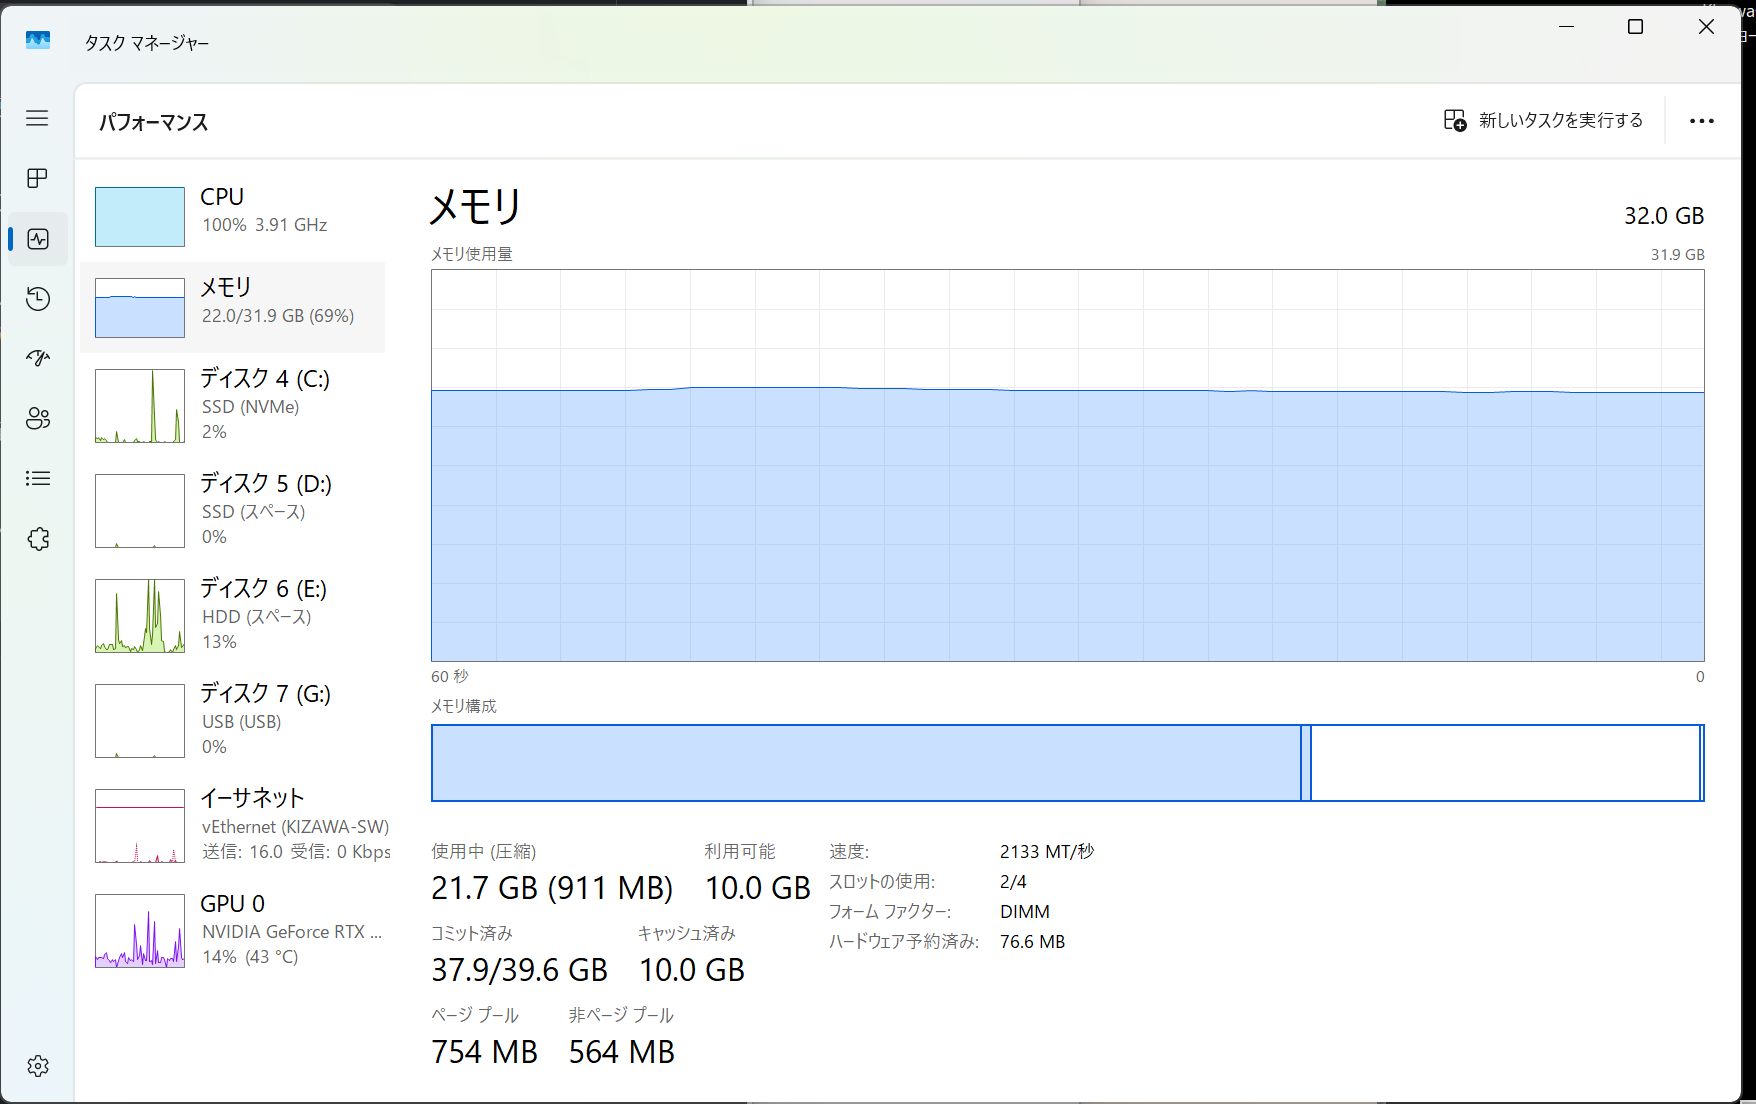Screen dimensions: 1756x1104
Task: Maximize the Task Manager window
Action: pos(1636,27)
